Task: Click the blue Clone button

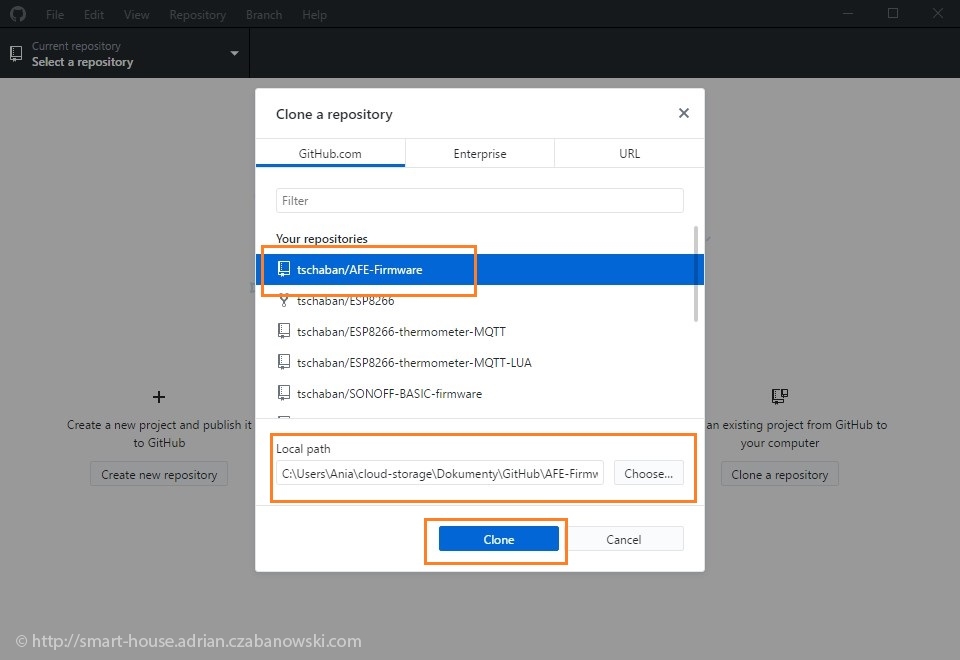Action: tap(499, 539)
